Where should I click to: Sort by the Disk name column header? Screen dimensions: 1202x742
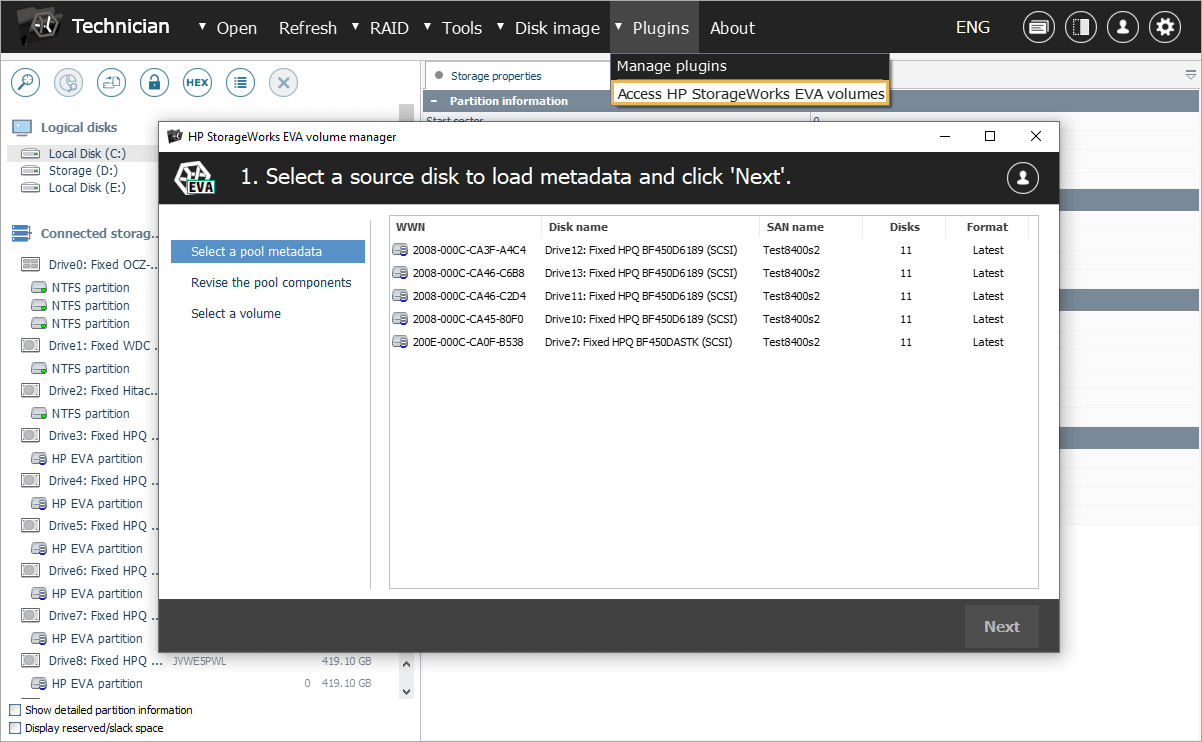tap(650, 227)
